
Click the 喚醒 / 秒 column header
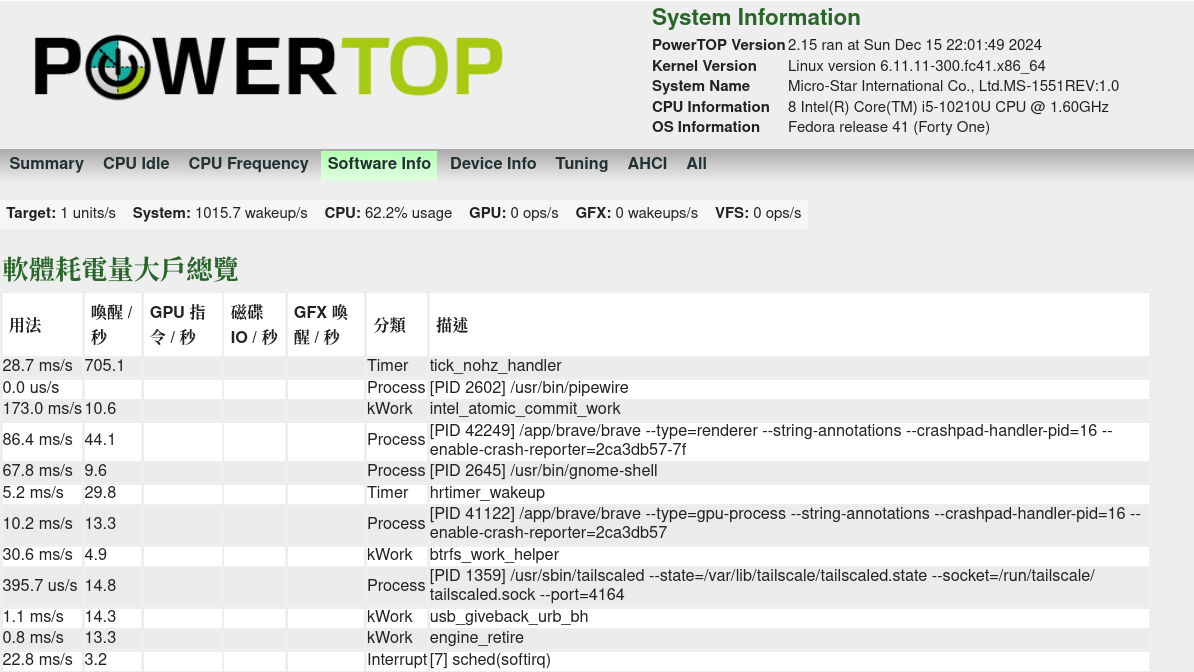(x=112, y=325)
